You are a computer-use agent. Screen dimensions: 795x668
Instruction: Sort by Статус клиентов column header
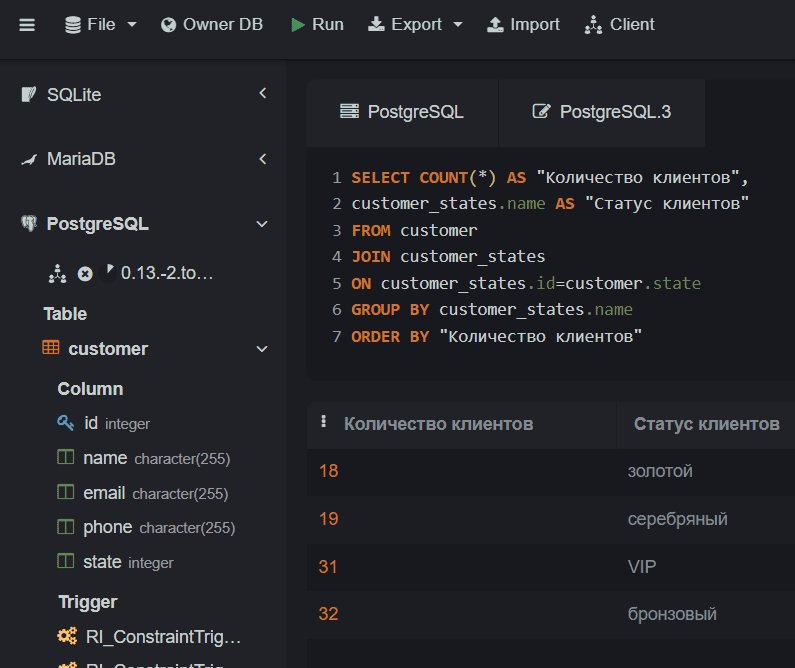[x=707, y=424]
